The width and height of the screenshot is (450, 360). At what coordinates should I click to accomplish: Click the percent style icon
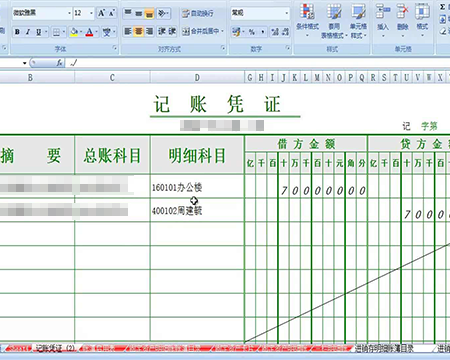click(x=252, y=32)
